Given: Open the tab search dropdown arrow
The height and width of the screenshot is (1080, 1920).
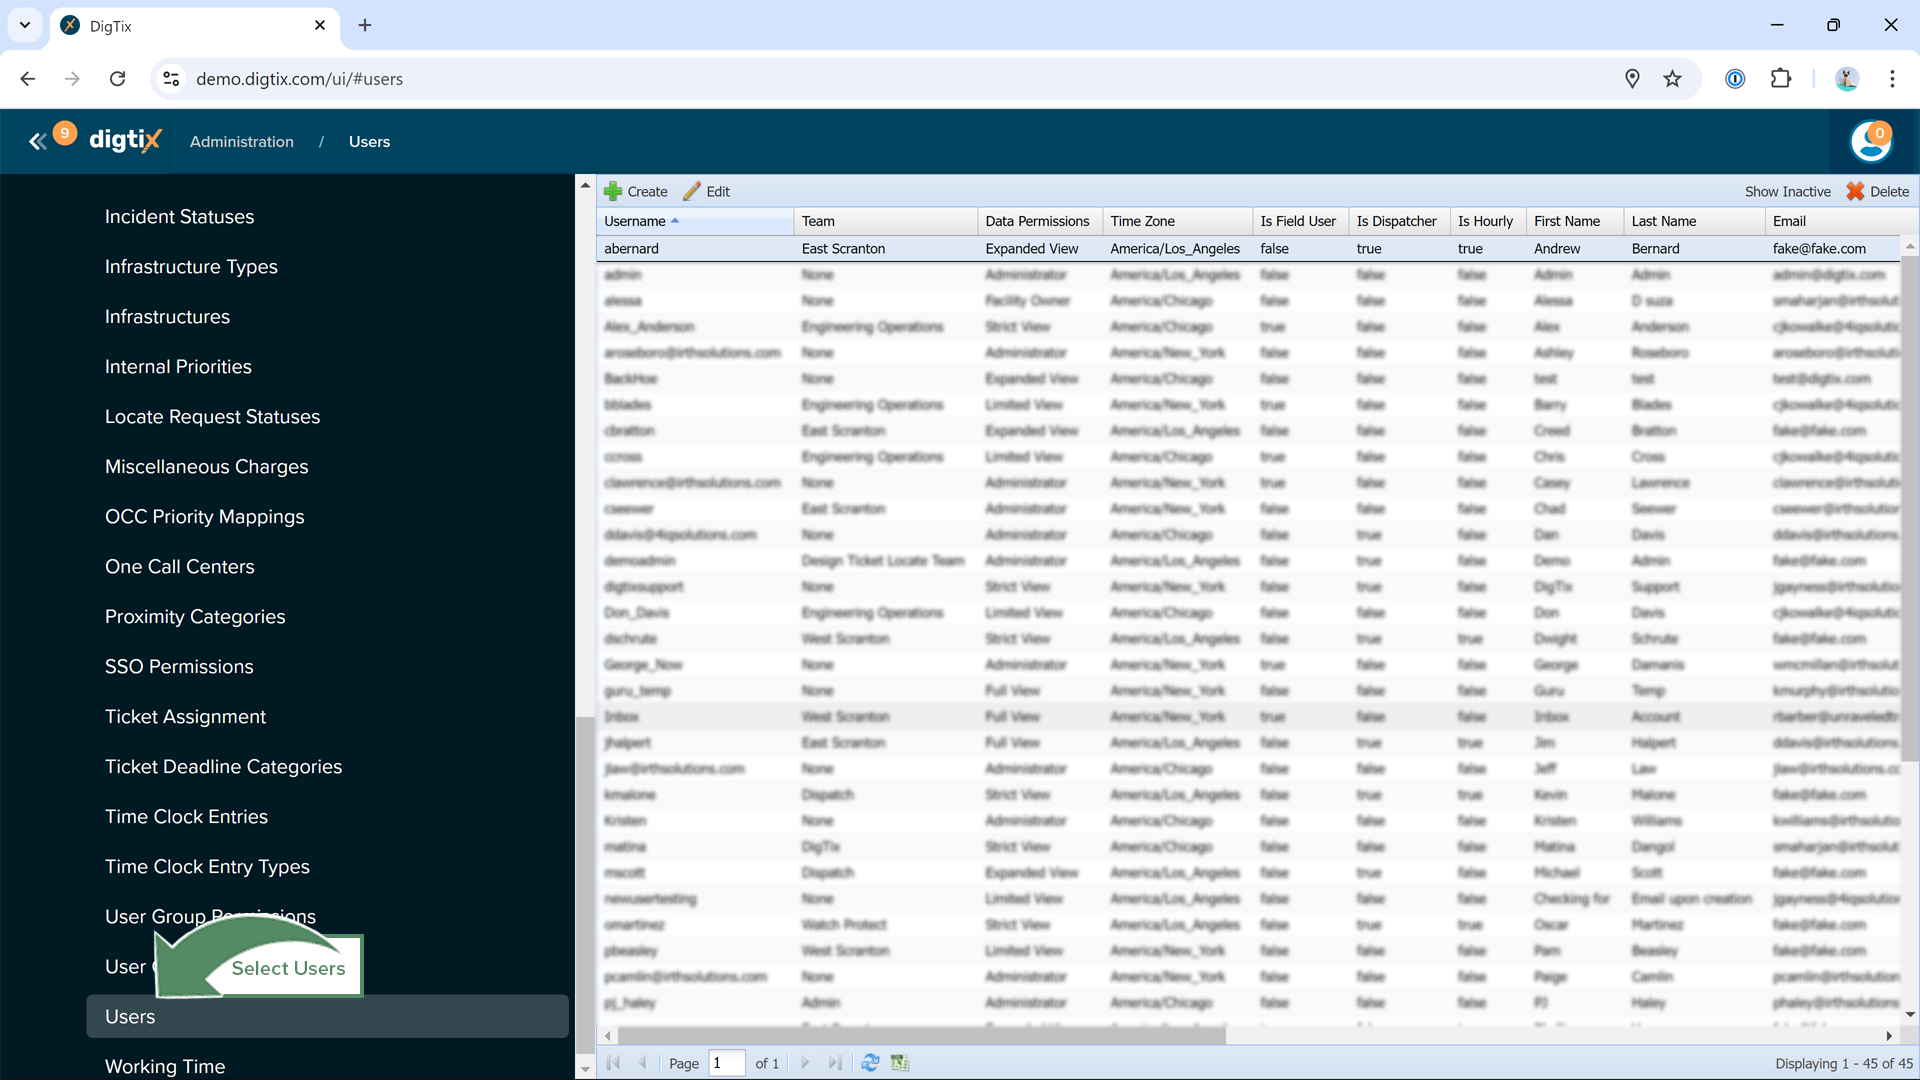Looking at the screenshot, I should 25,25.
